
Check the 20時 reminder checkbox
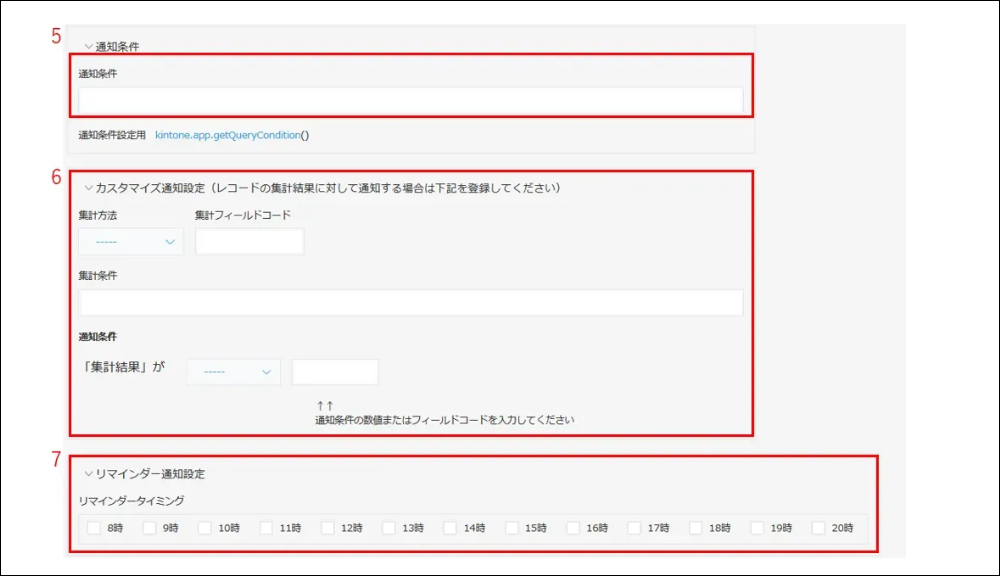(x=819, y=528)
